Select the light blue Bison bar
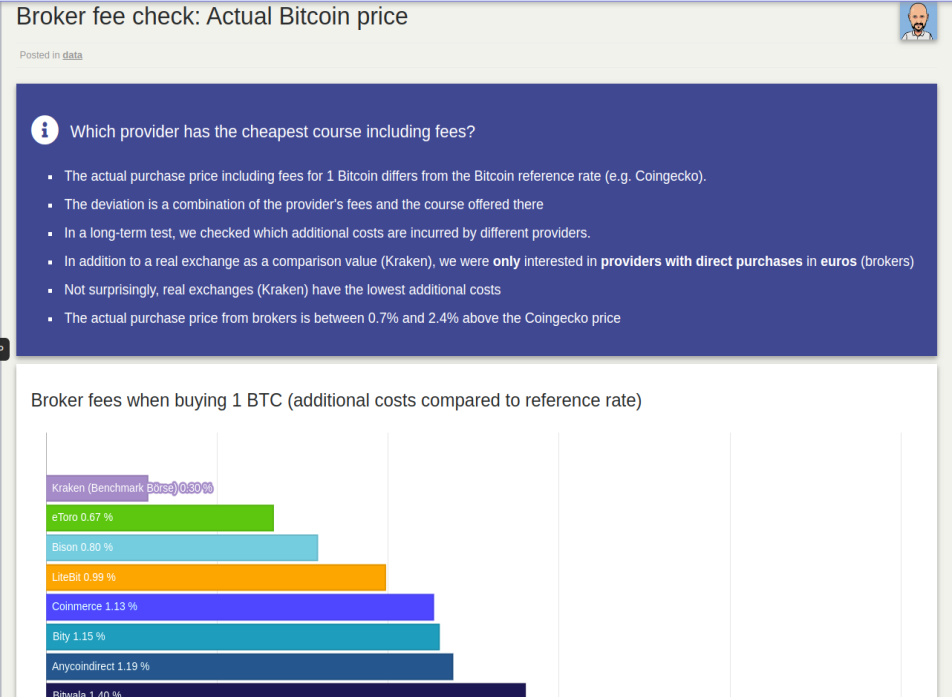This screenshot has height=697, width=952. [x=182, y=548]
